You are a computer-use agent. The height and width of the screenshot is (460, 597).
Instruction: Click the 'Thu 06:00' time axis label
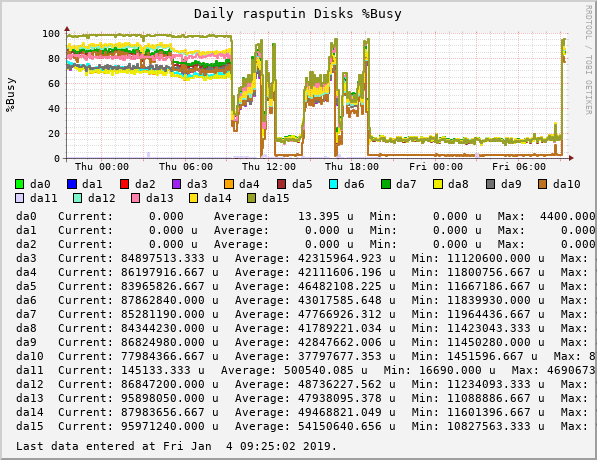pos(186,167)
